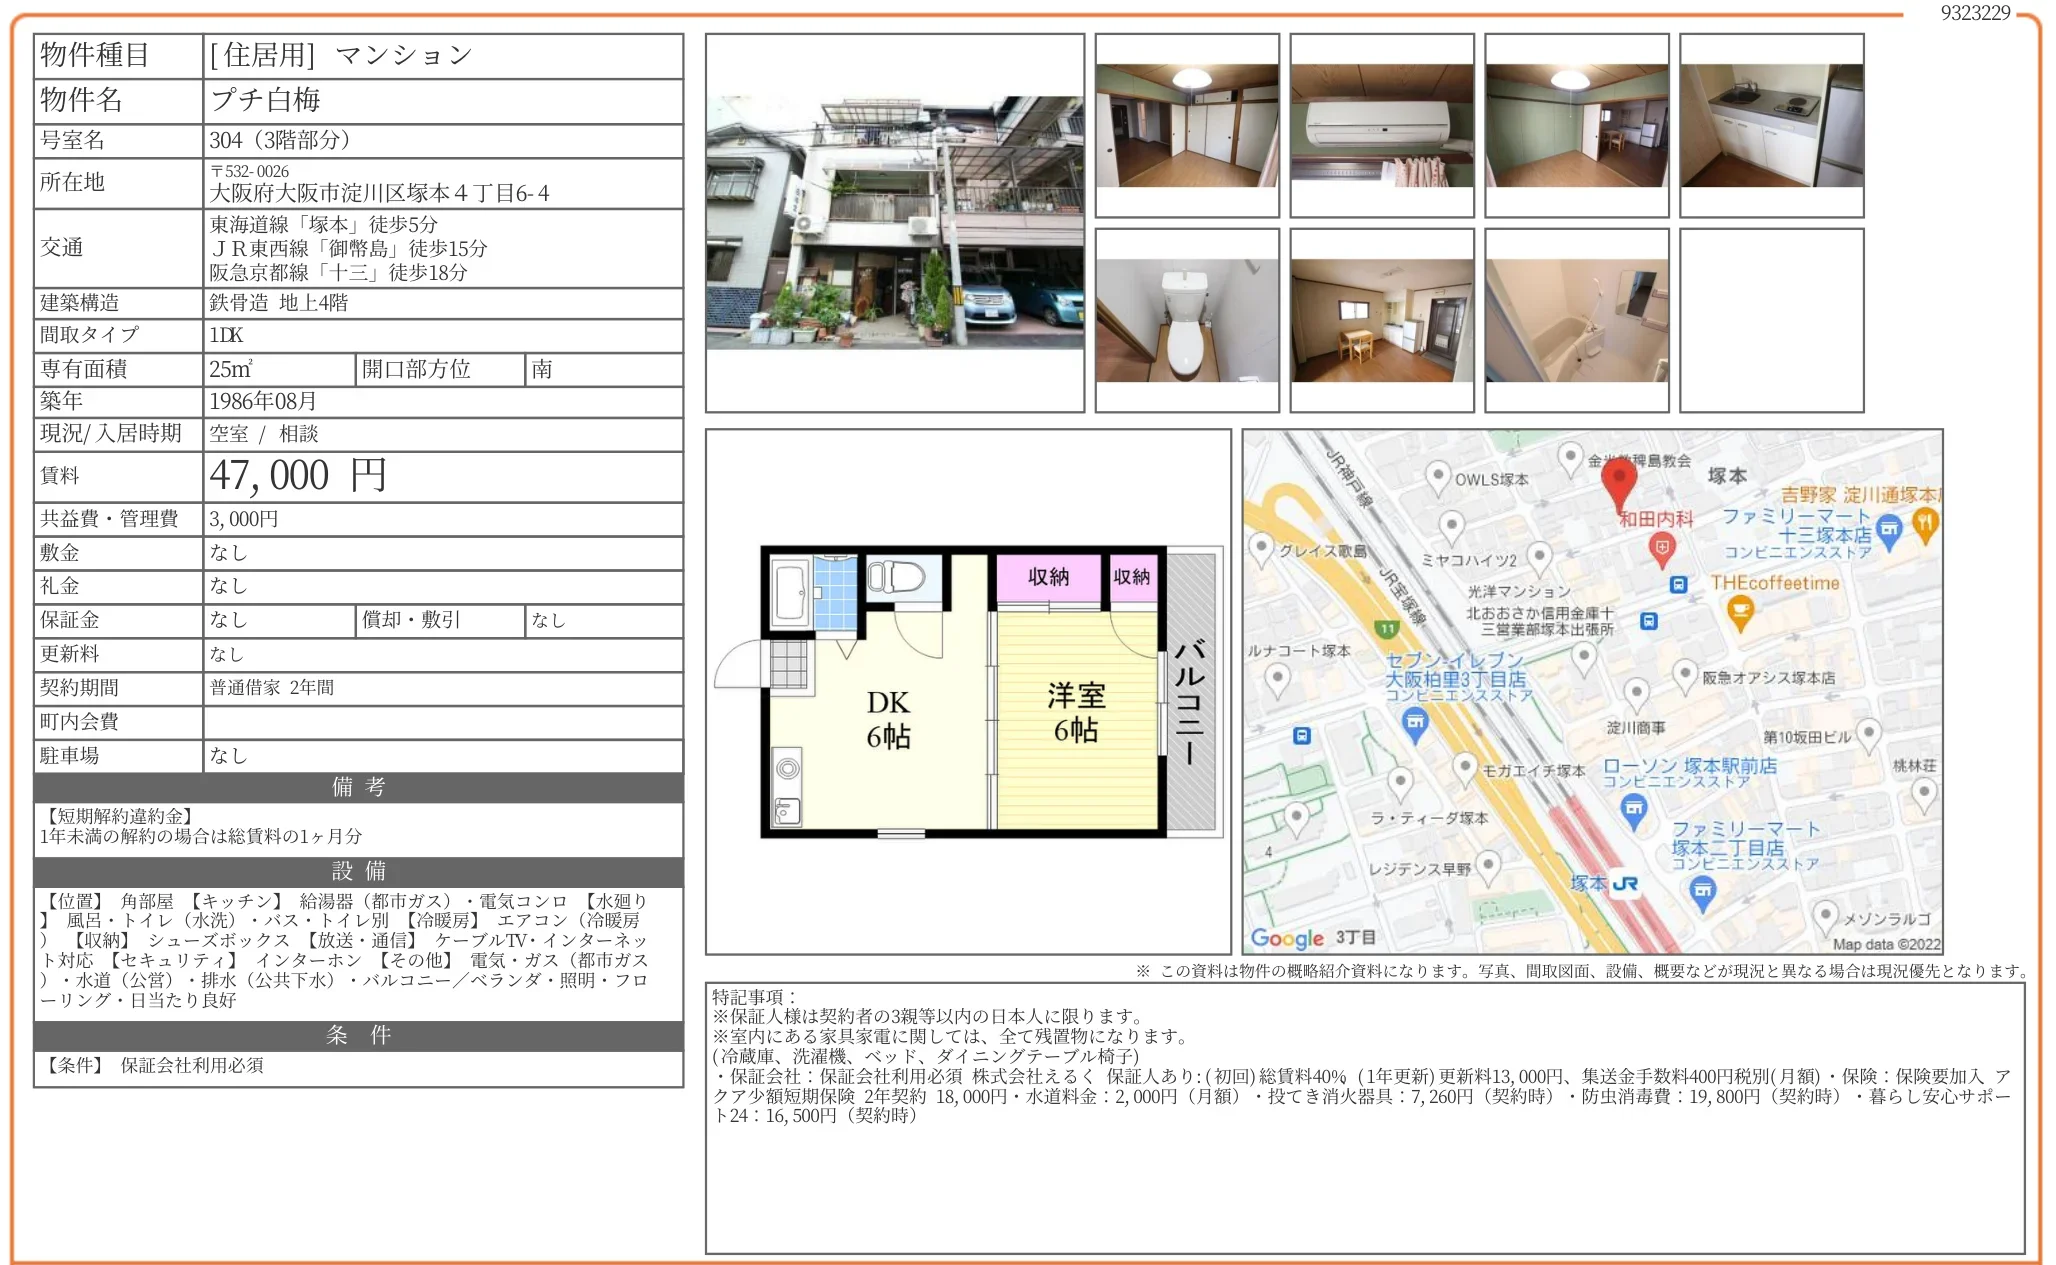Click the Google logo on the map
This screenshot has height=1265, width=2056.
click(x=1287, y=938)
